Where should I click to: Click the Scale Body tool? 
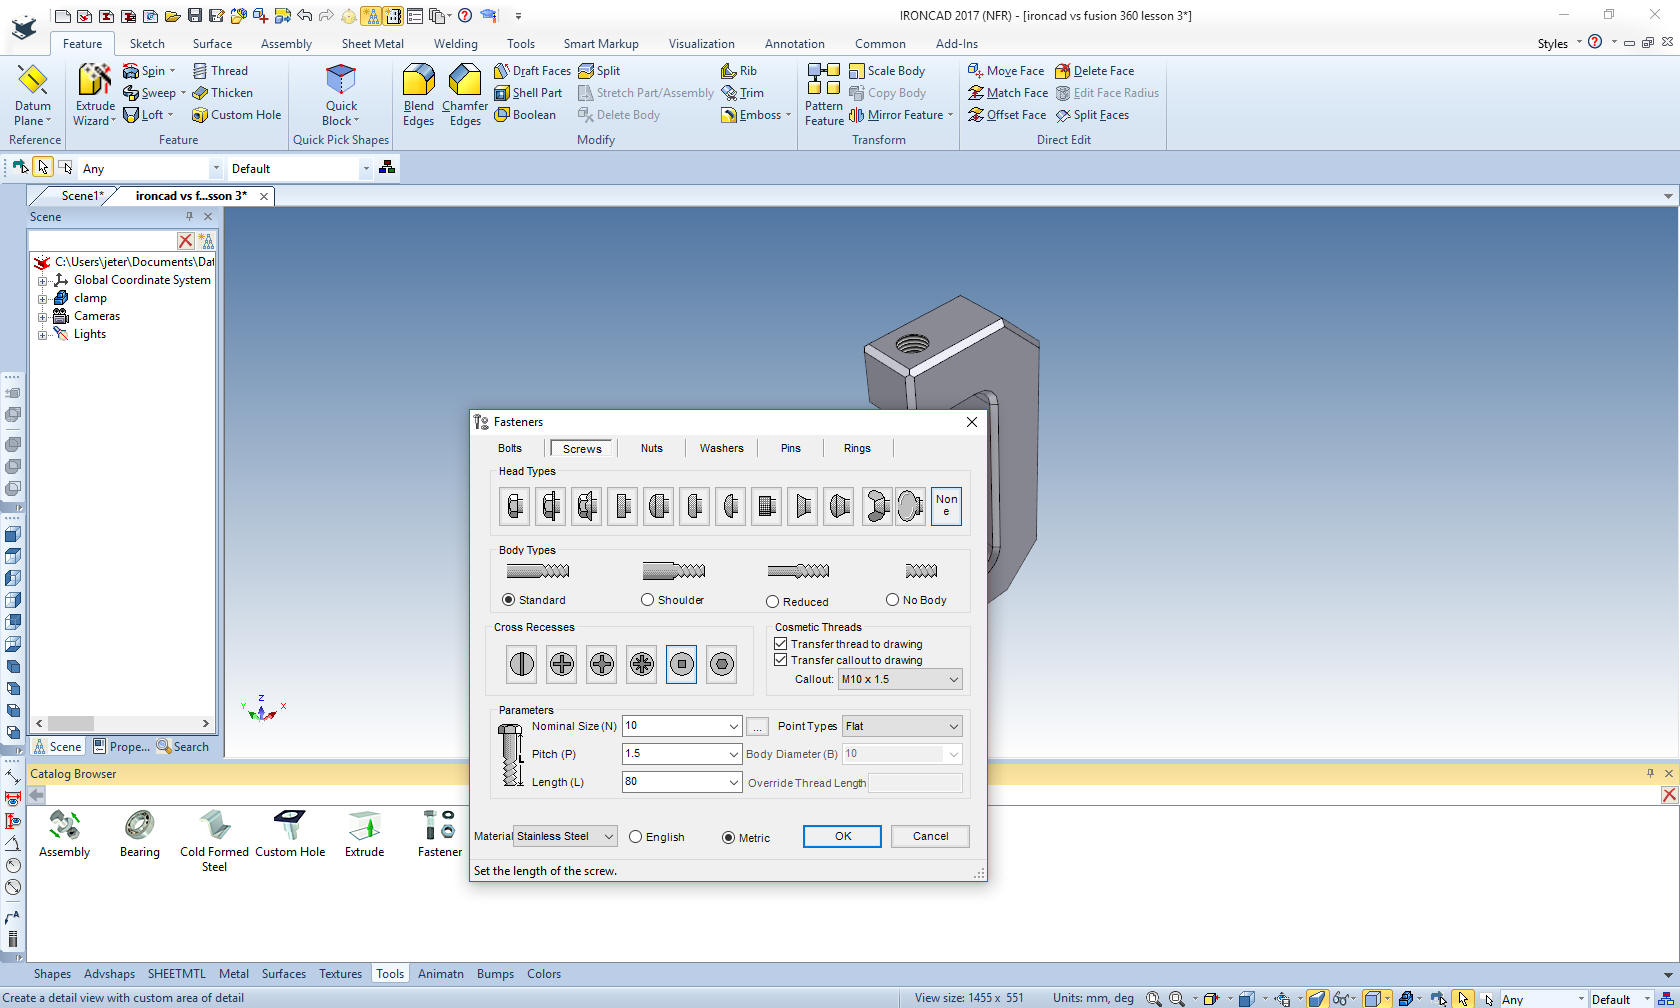887,71
